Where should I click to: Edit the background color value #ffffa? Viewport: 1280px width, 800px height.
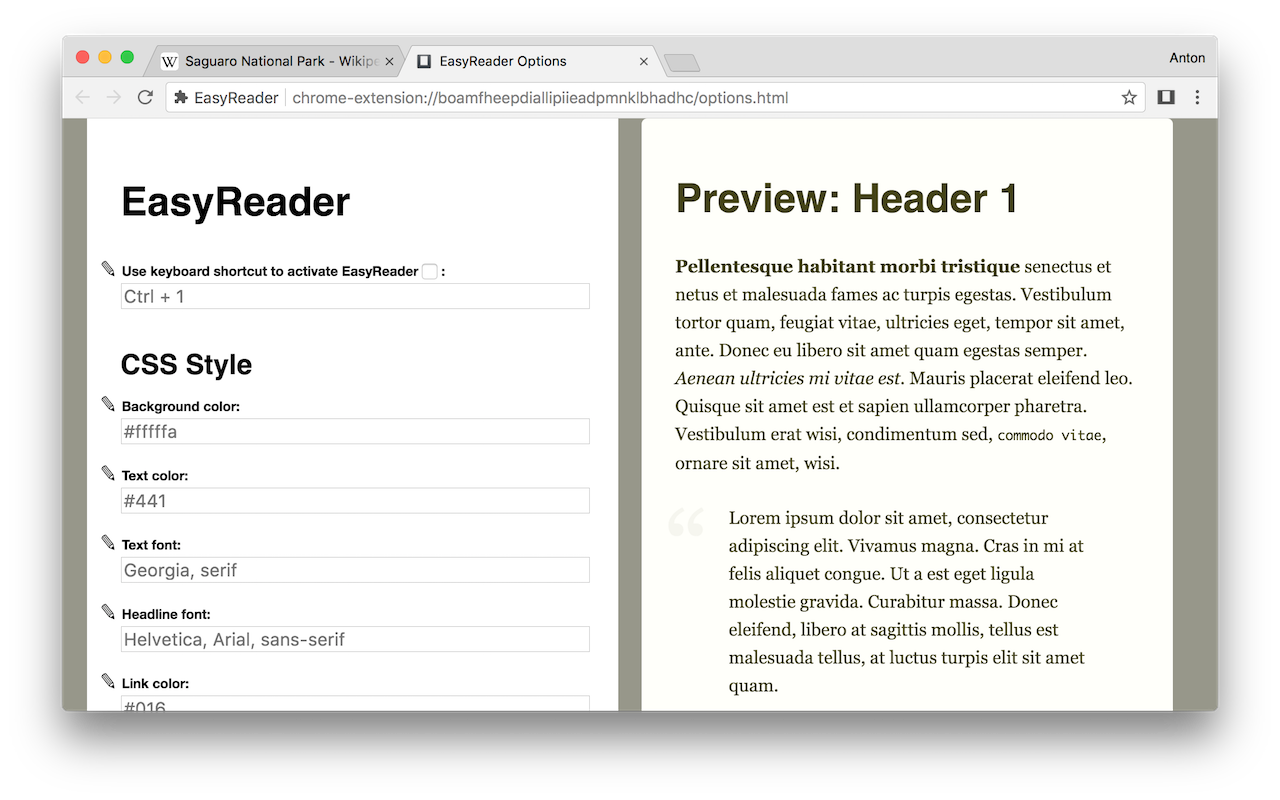click(355, 431)
